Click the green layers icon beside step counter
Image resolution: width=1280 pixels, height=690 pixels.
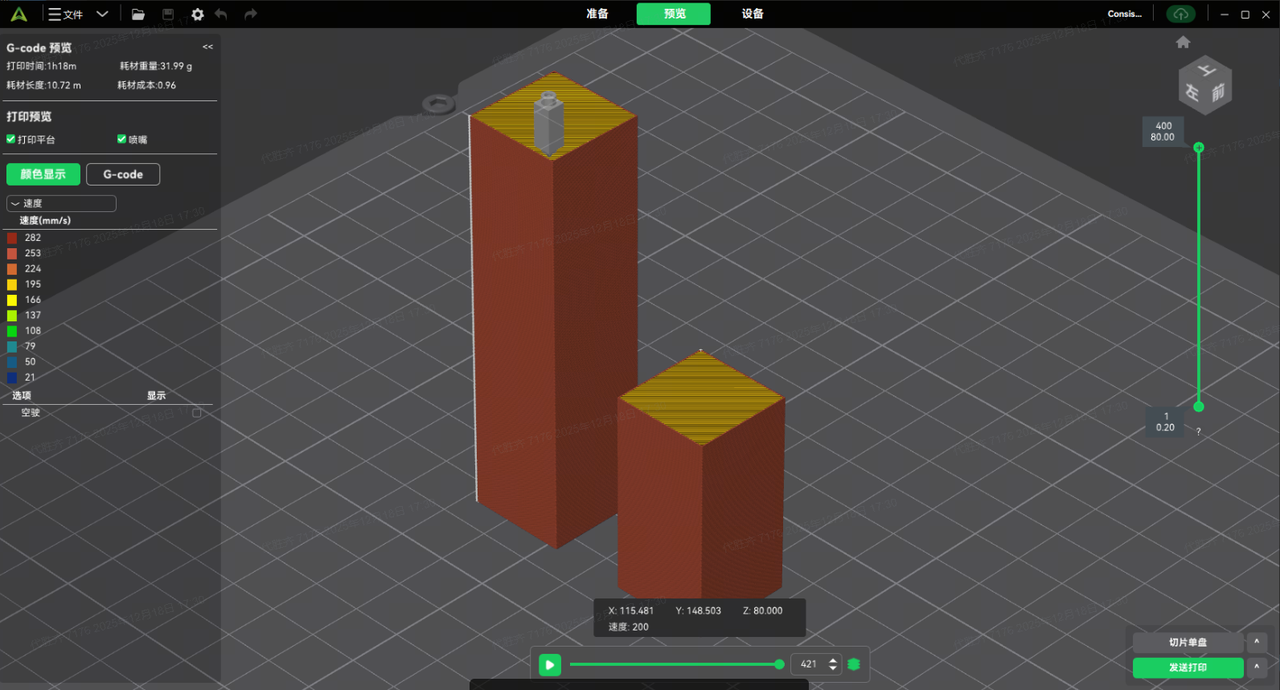click(x=854, y=664)
